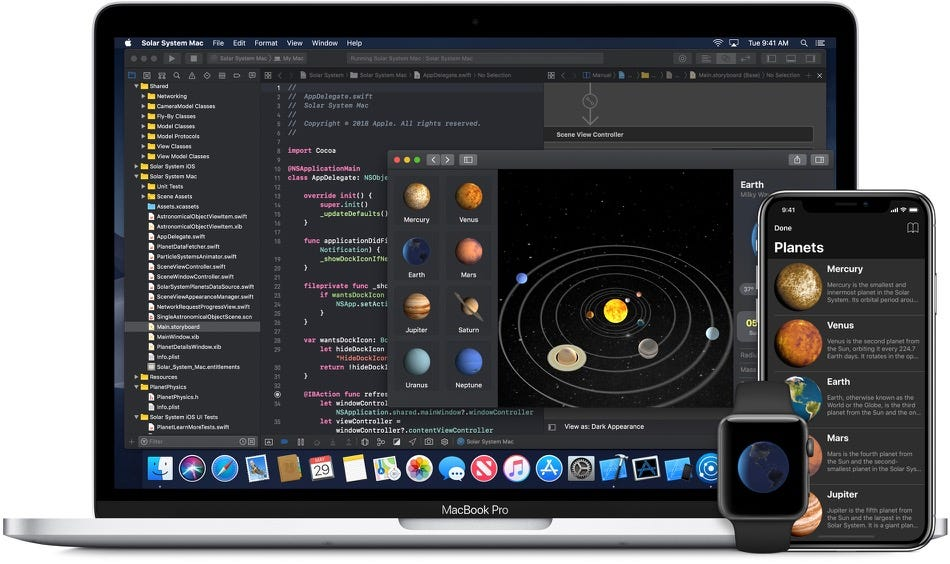The height and width of the screenshot is (564, 950).
Task: Toggle document outline beside View as
Action: tap(552, 427)
